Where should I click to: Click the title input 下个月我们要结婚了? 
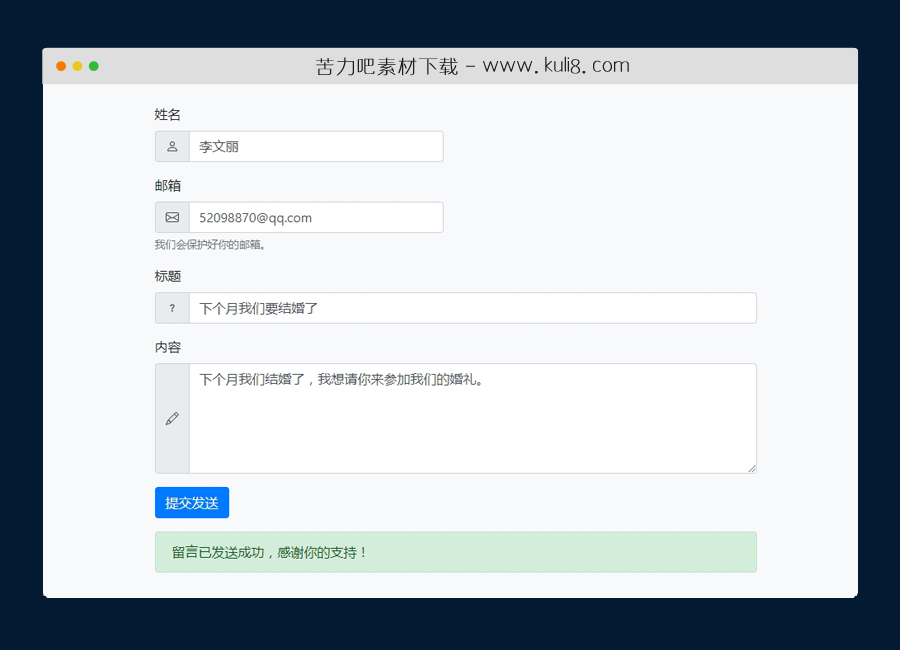click(x=470, y=308)
